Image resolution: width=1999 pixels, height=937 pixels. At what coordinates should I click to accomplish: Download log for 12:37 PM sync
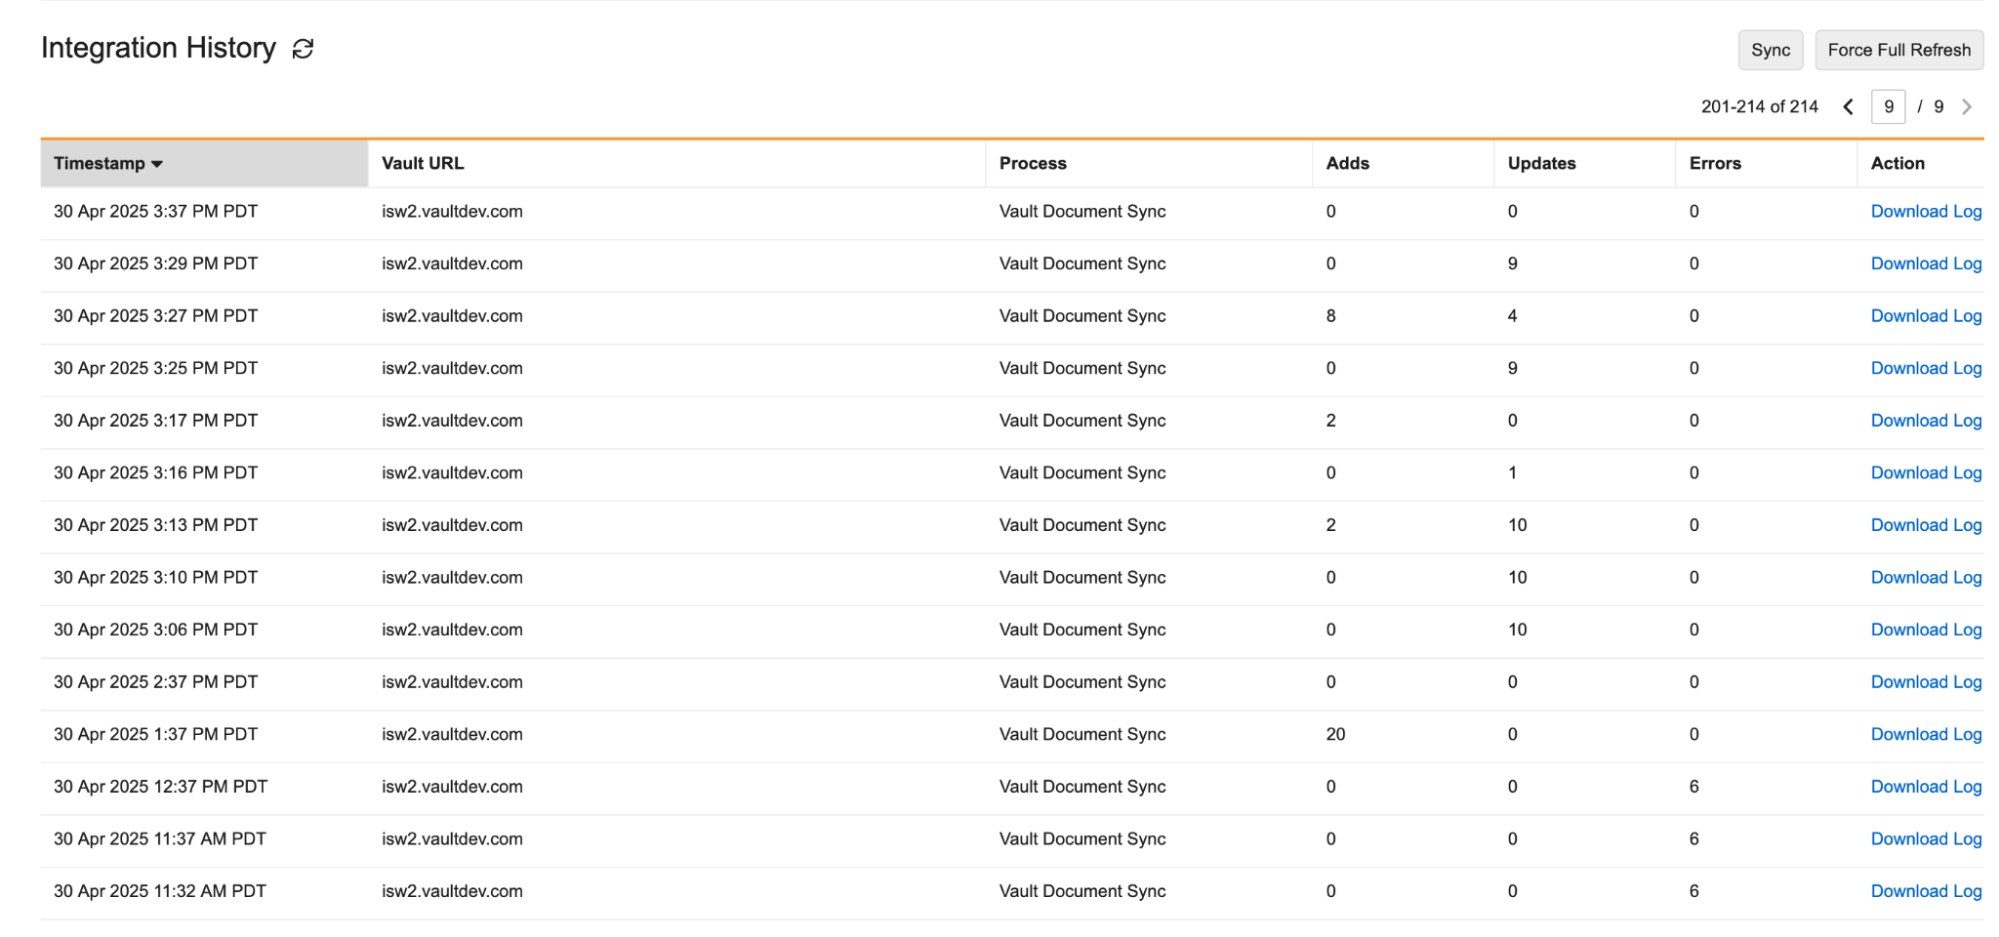pyautogui.click(x=1925, y=787)
